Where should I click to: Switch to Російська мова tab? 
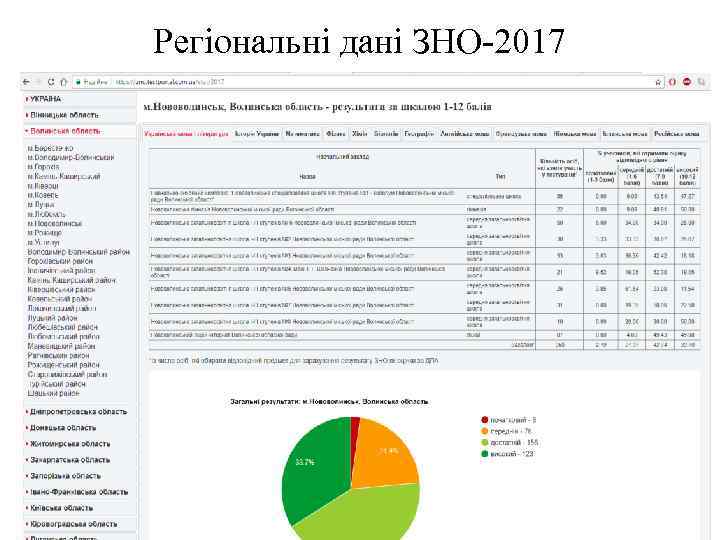click(x=676, y=134)
